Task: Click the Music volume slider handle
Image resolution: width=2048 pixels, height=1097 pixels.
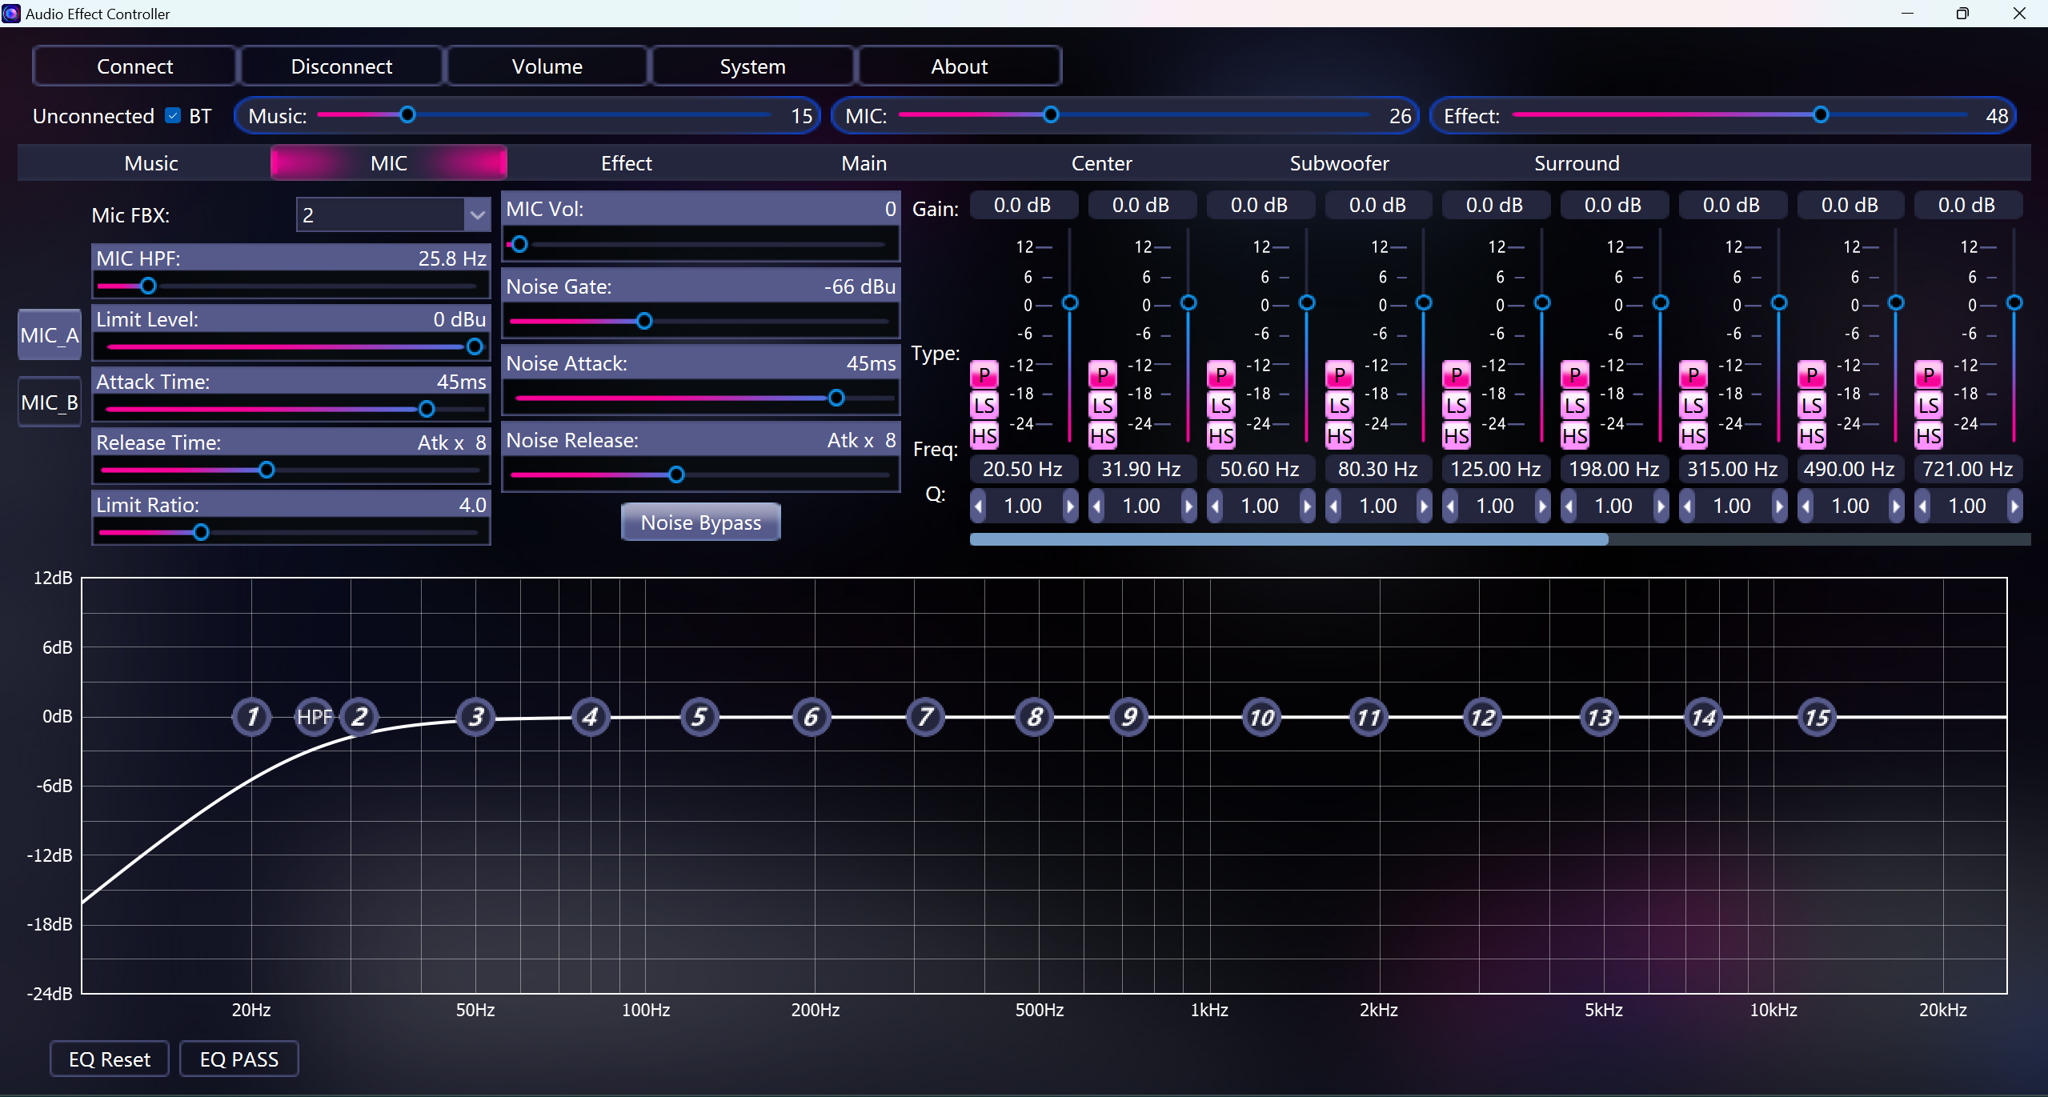Action: [407, 115]
